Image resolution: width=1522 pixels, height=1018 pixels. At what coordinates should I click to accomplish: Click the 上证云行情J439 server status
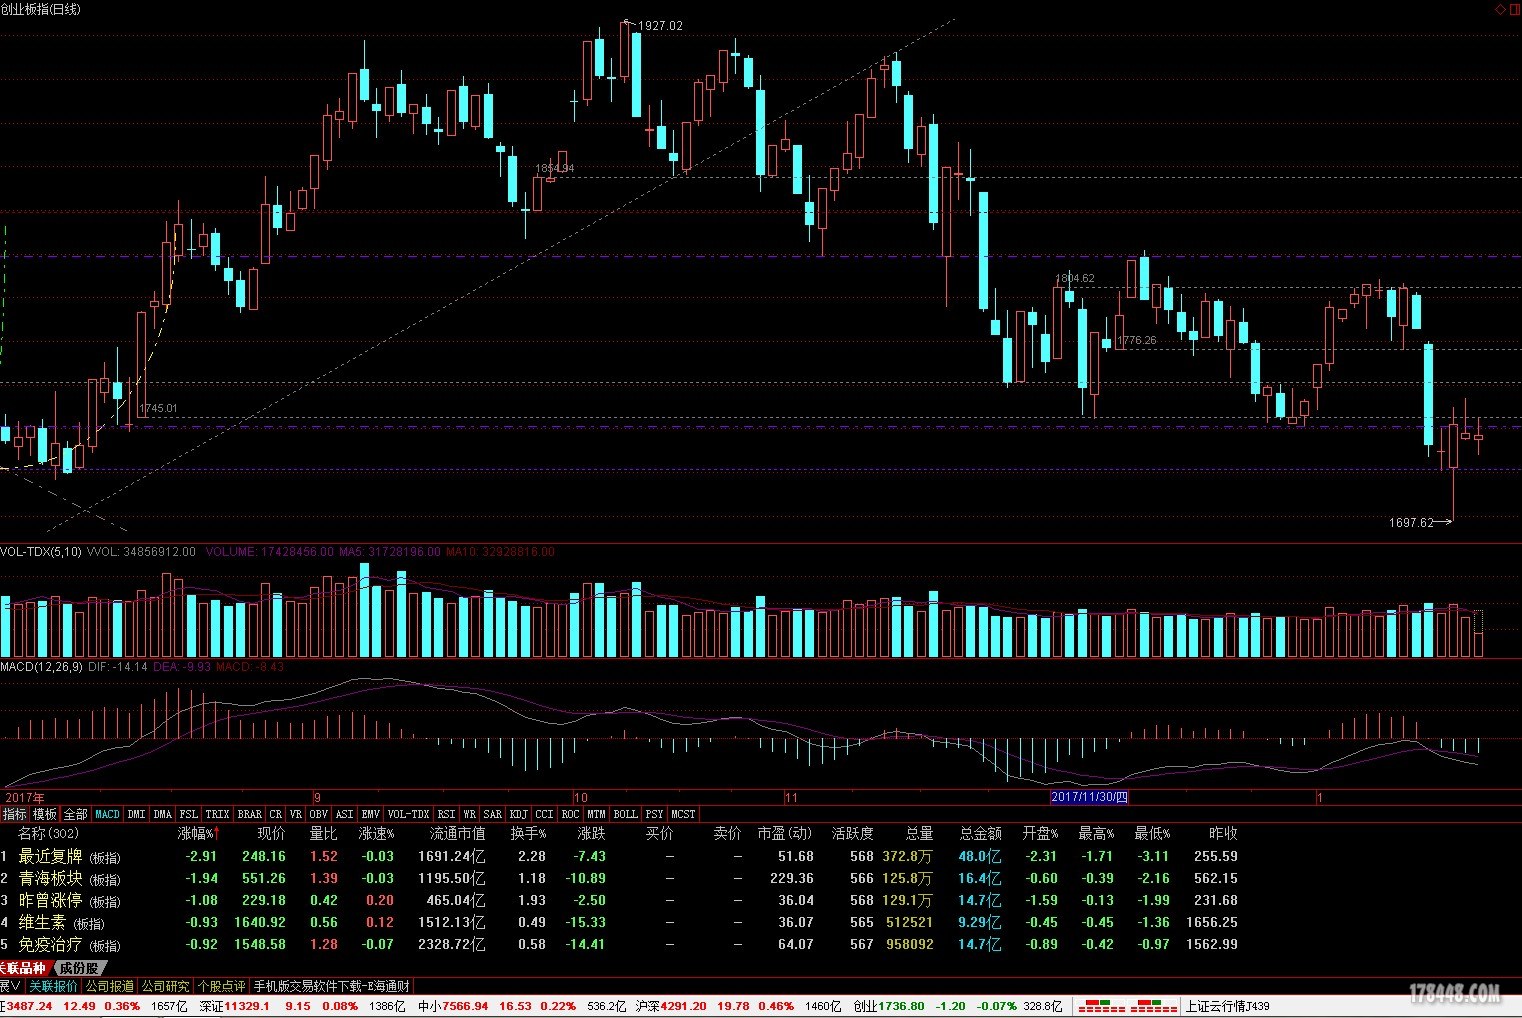point(1227,1006)
